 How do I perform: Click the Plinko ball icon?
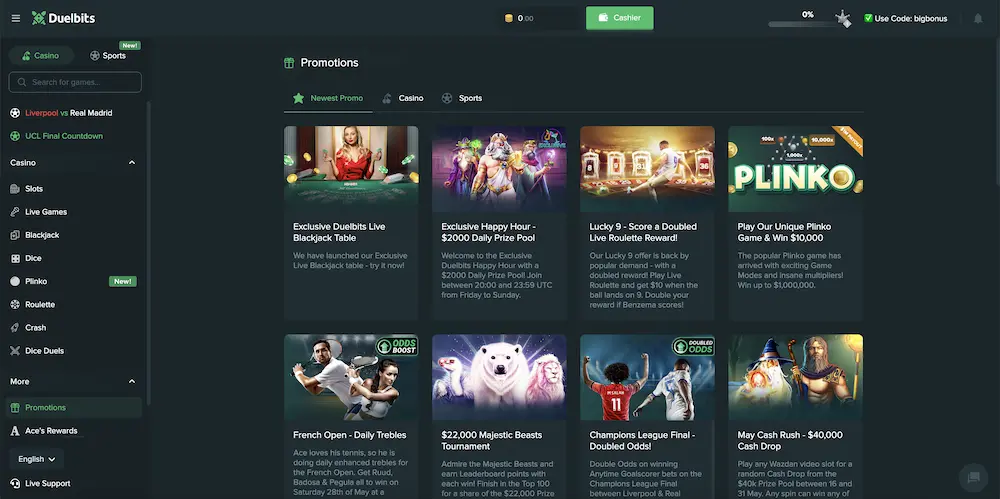(x=15, y=281)
